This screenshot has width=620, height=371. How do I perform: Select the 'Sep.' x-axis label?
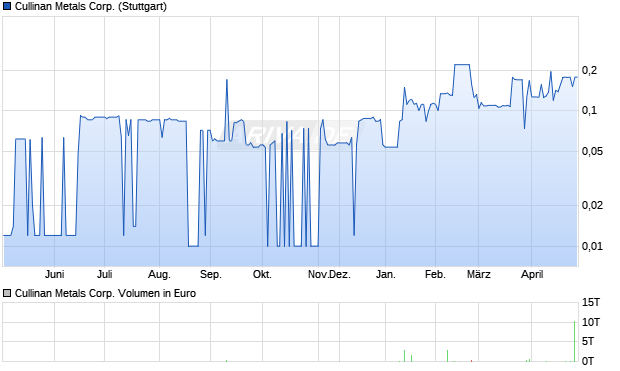211,274
